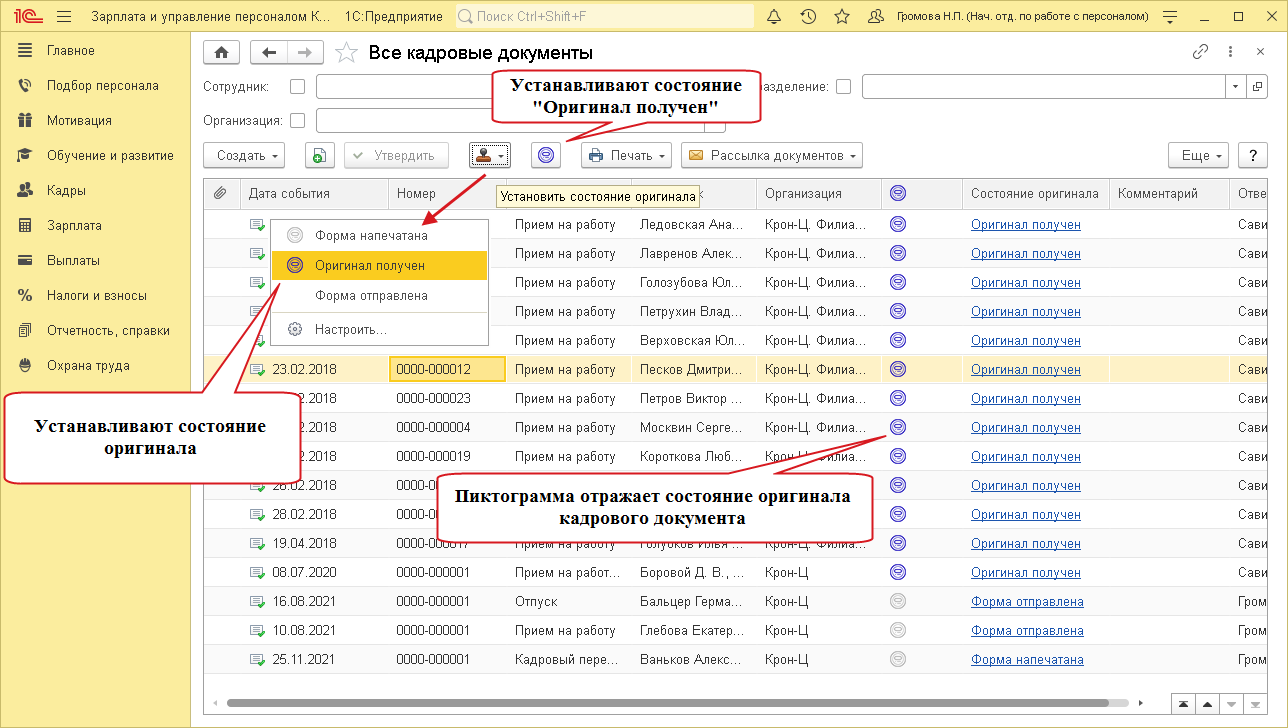Choose Настроить... in the popup menu
Image resolution: width=1288 pixels, height=728 pixels.
[x=350, y=329]
